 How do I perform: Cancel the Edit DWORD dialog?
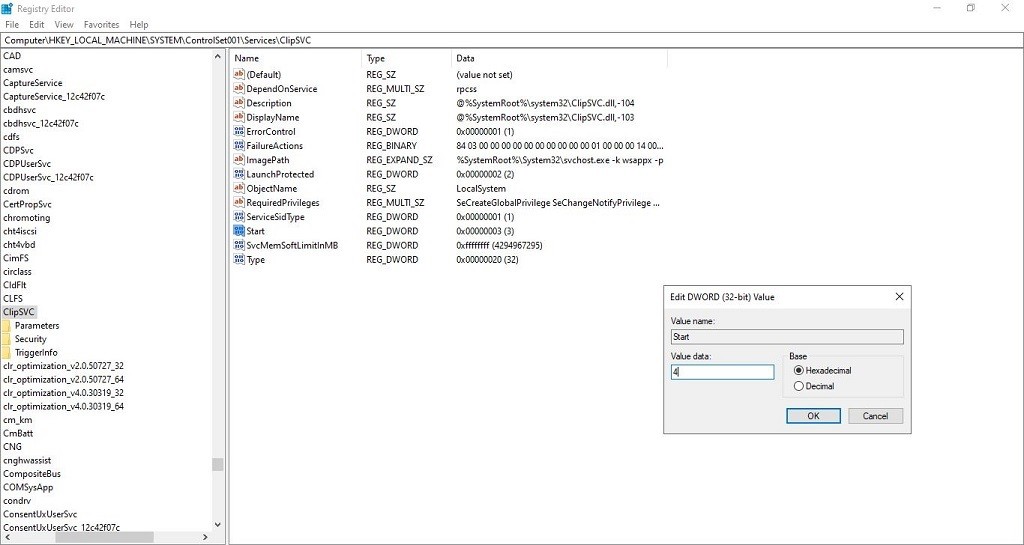[875, 416]
